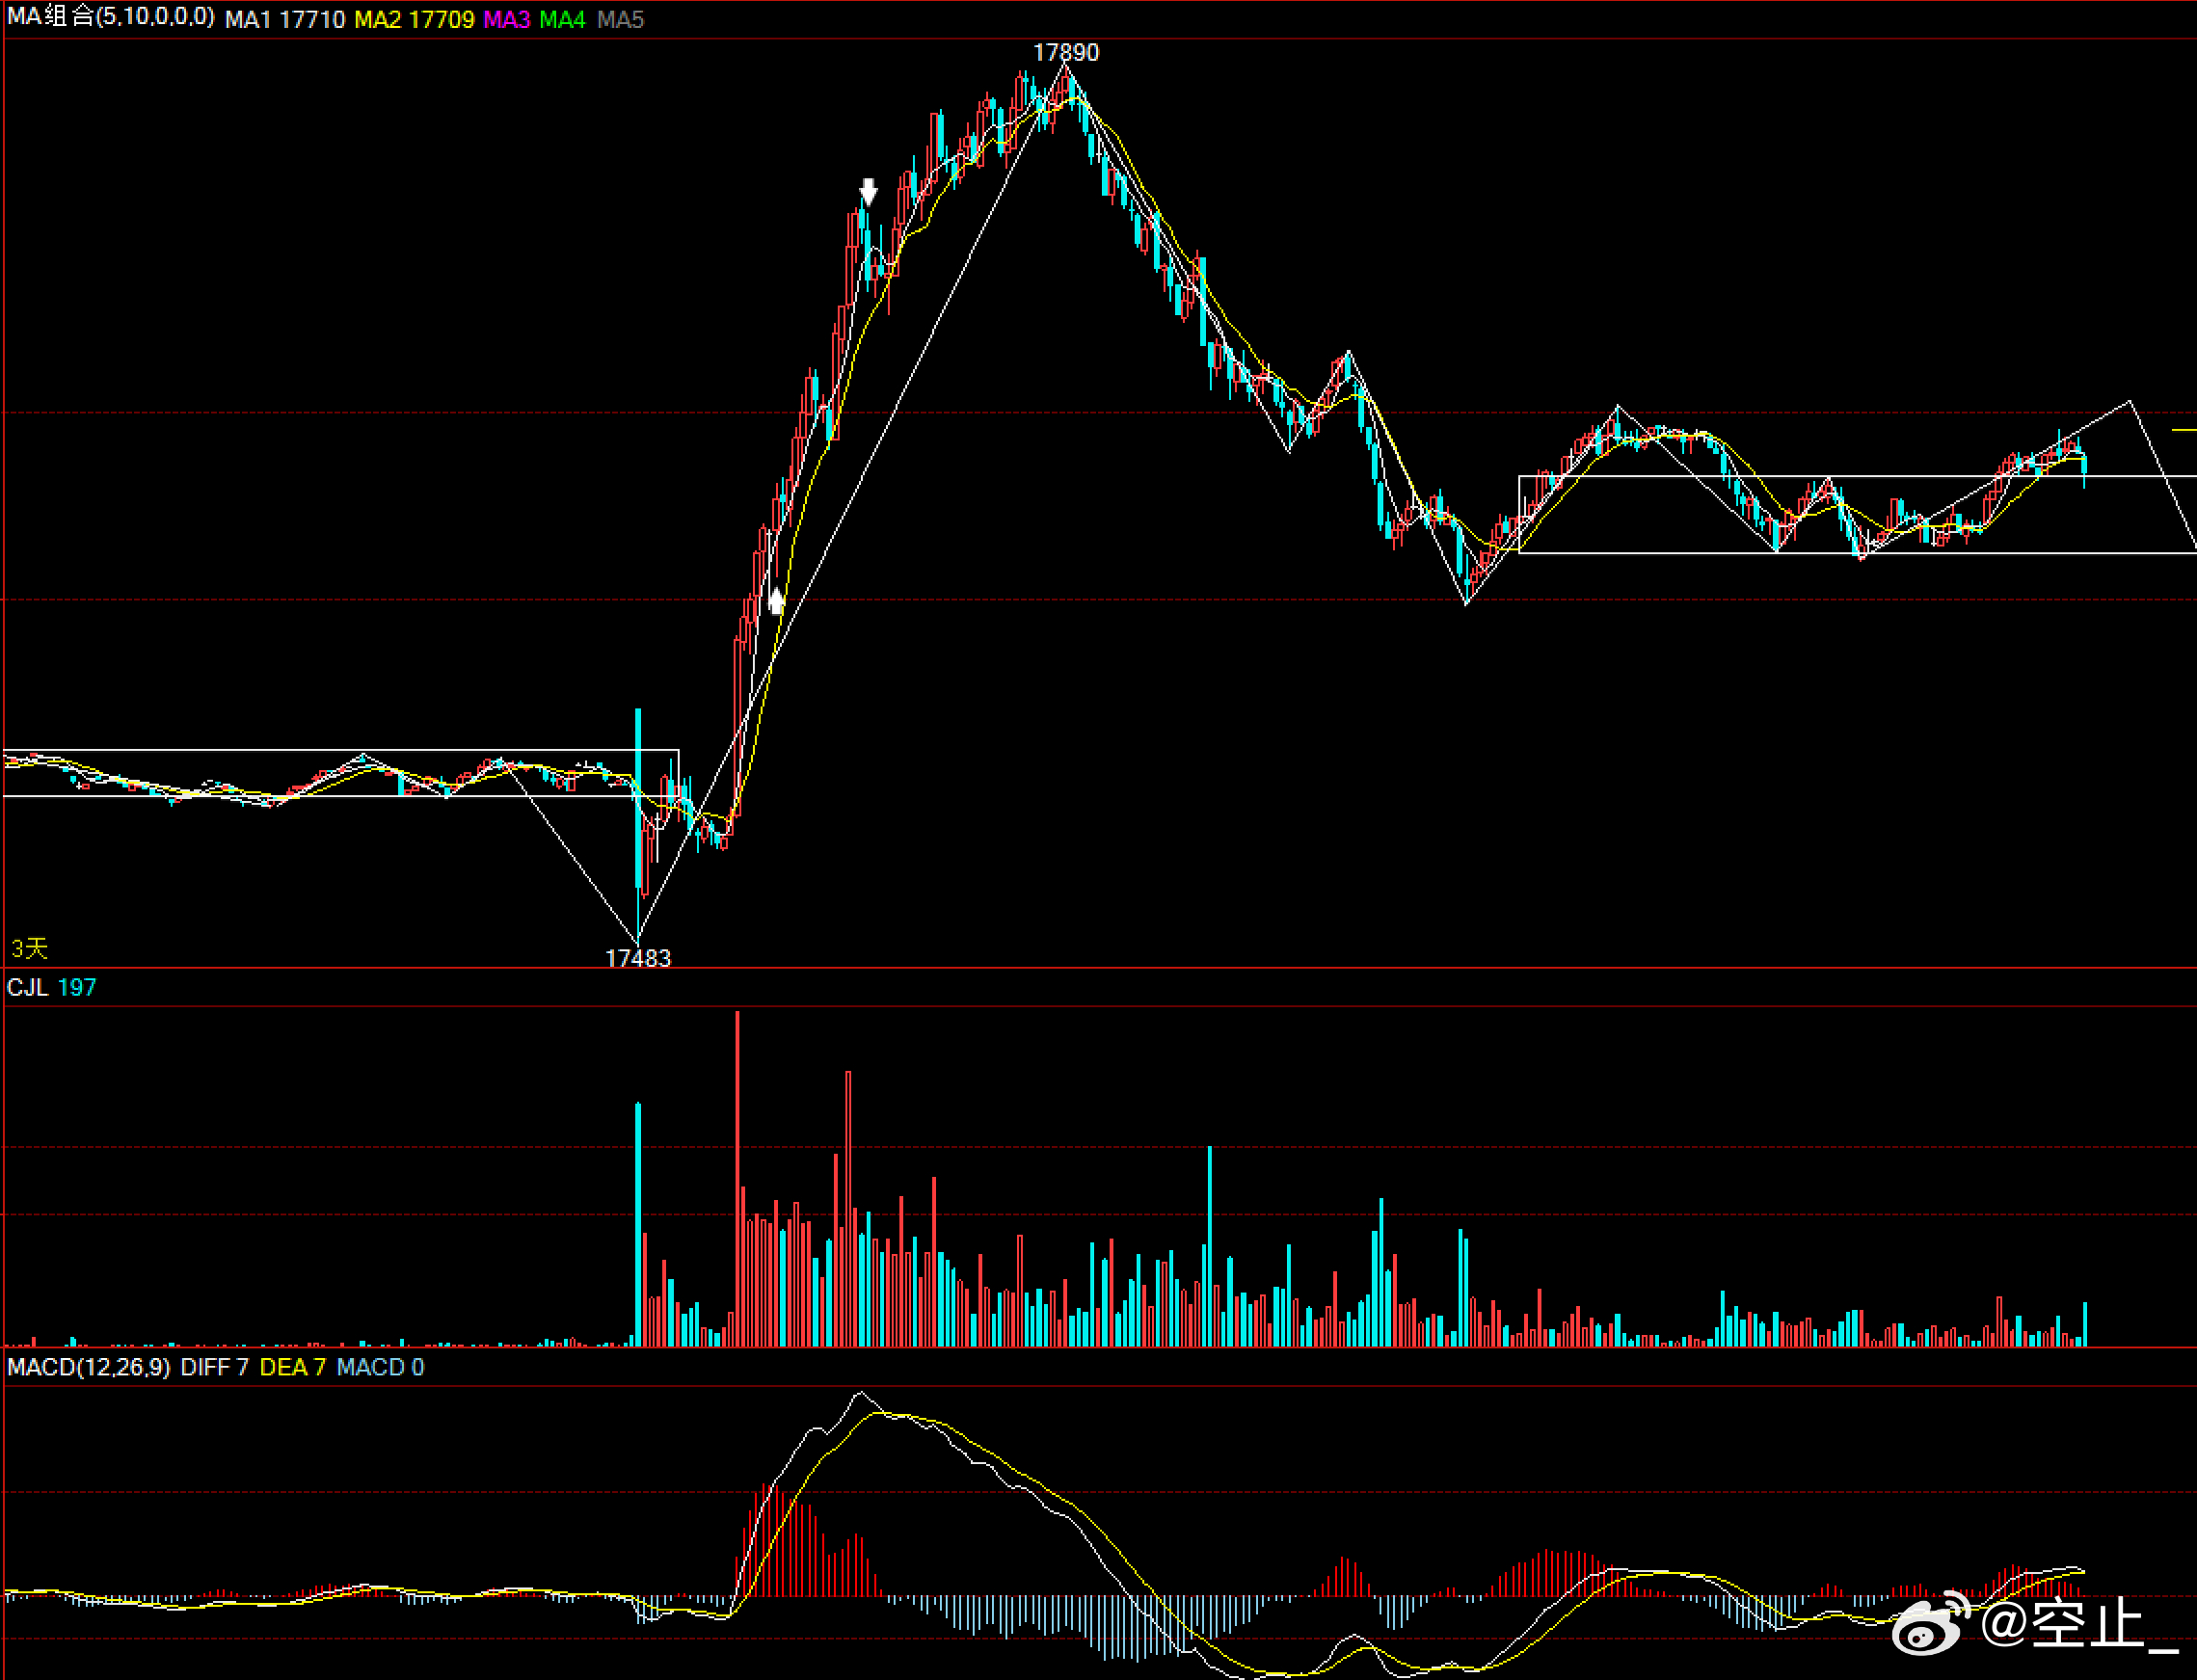The height and width of the screenshot is (1680, 2197).
Task: Click the tall cyan volume bar at the 17483 low
Action: click(x=638, y=1224)
